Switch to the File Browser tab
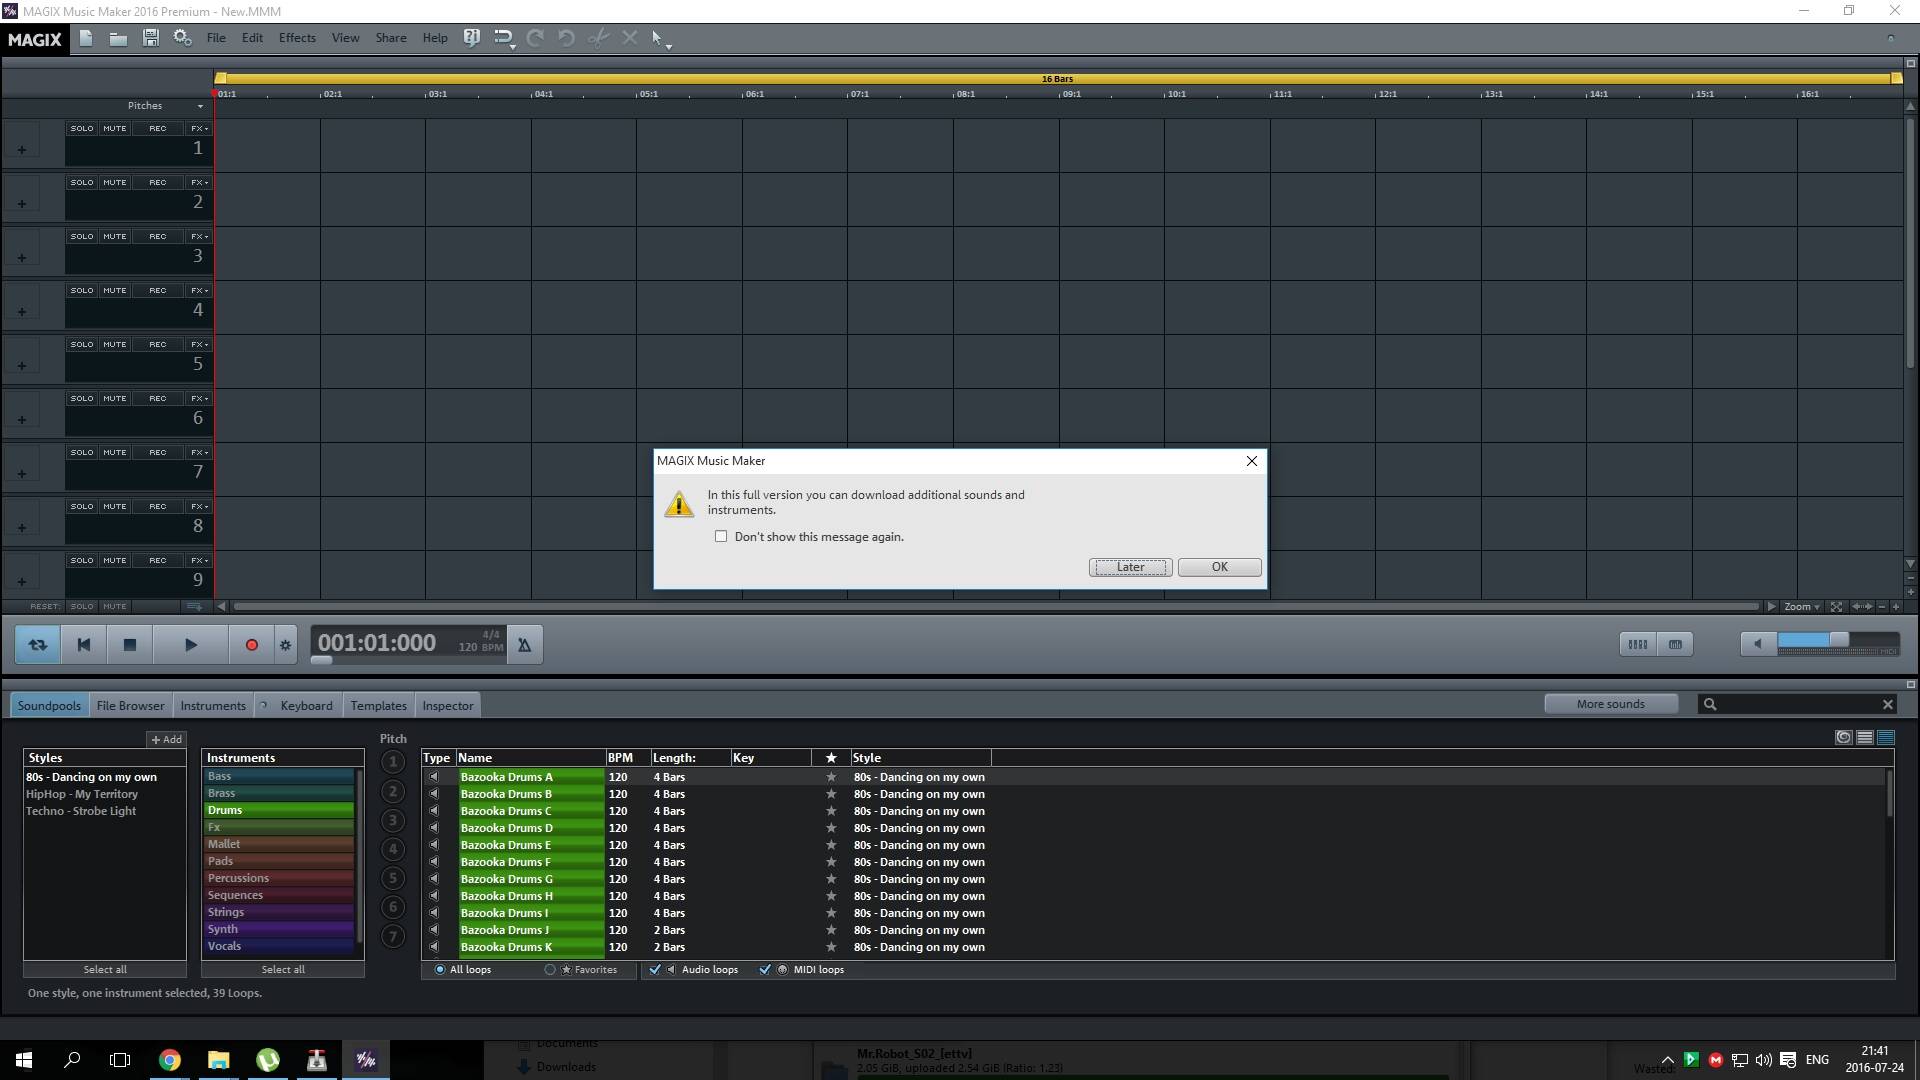Screen dimensions: 1920x1080 coord(130,705)
